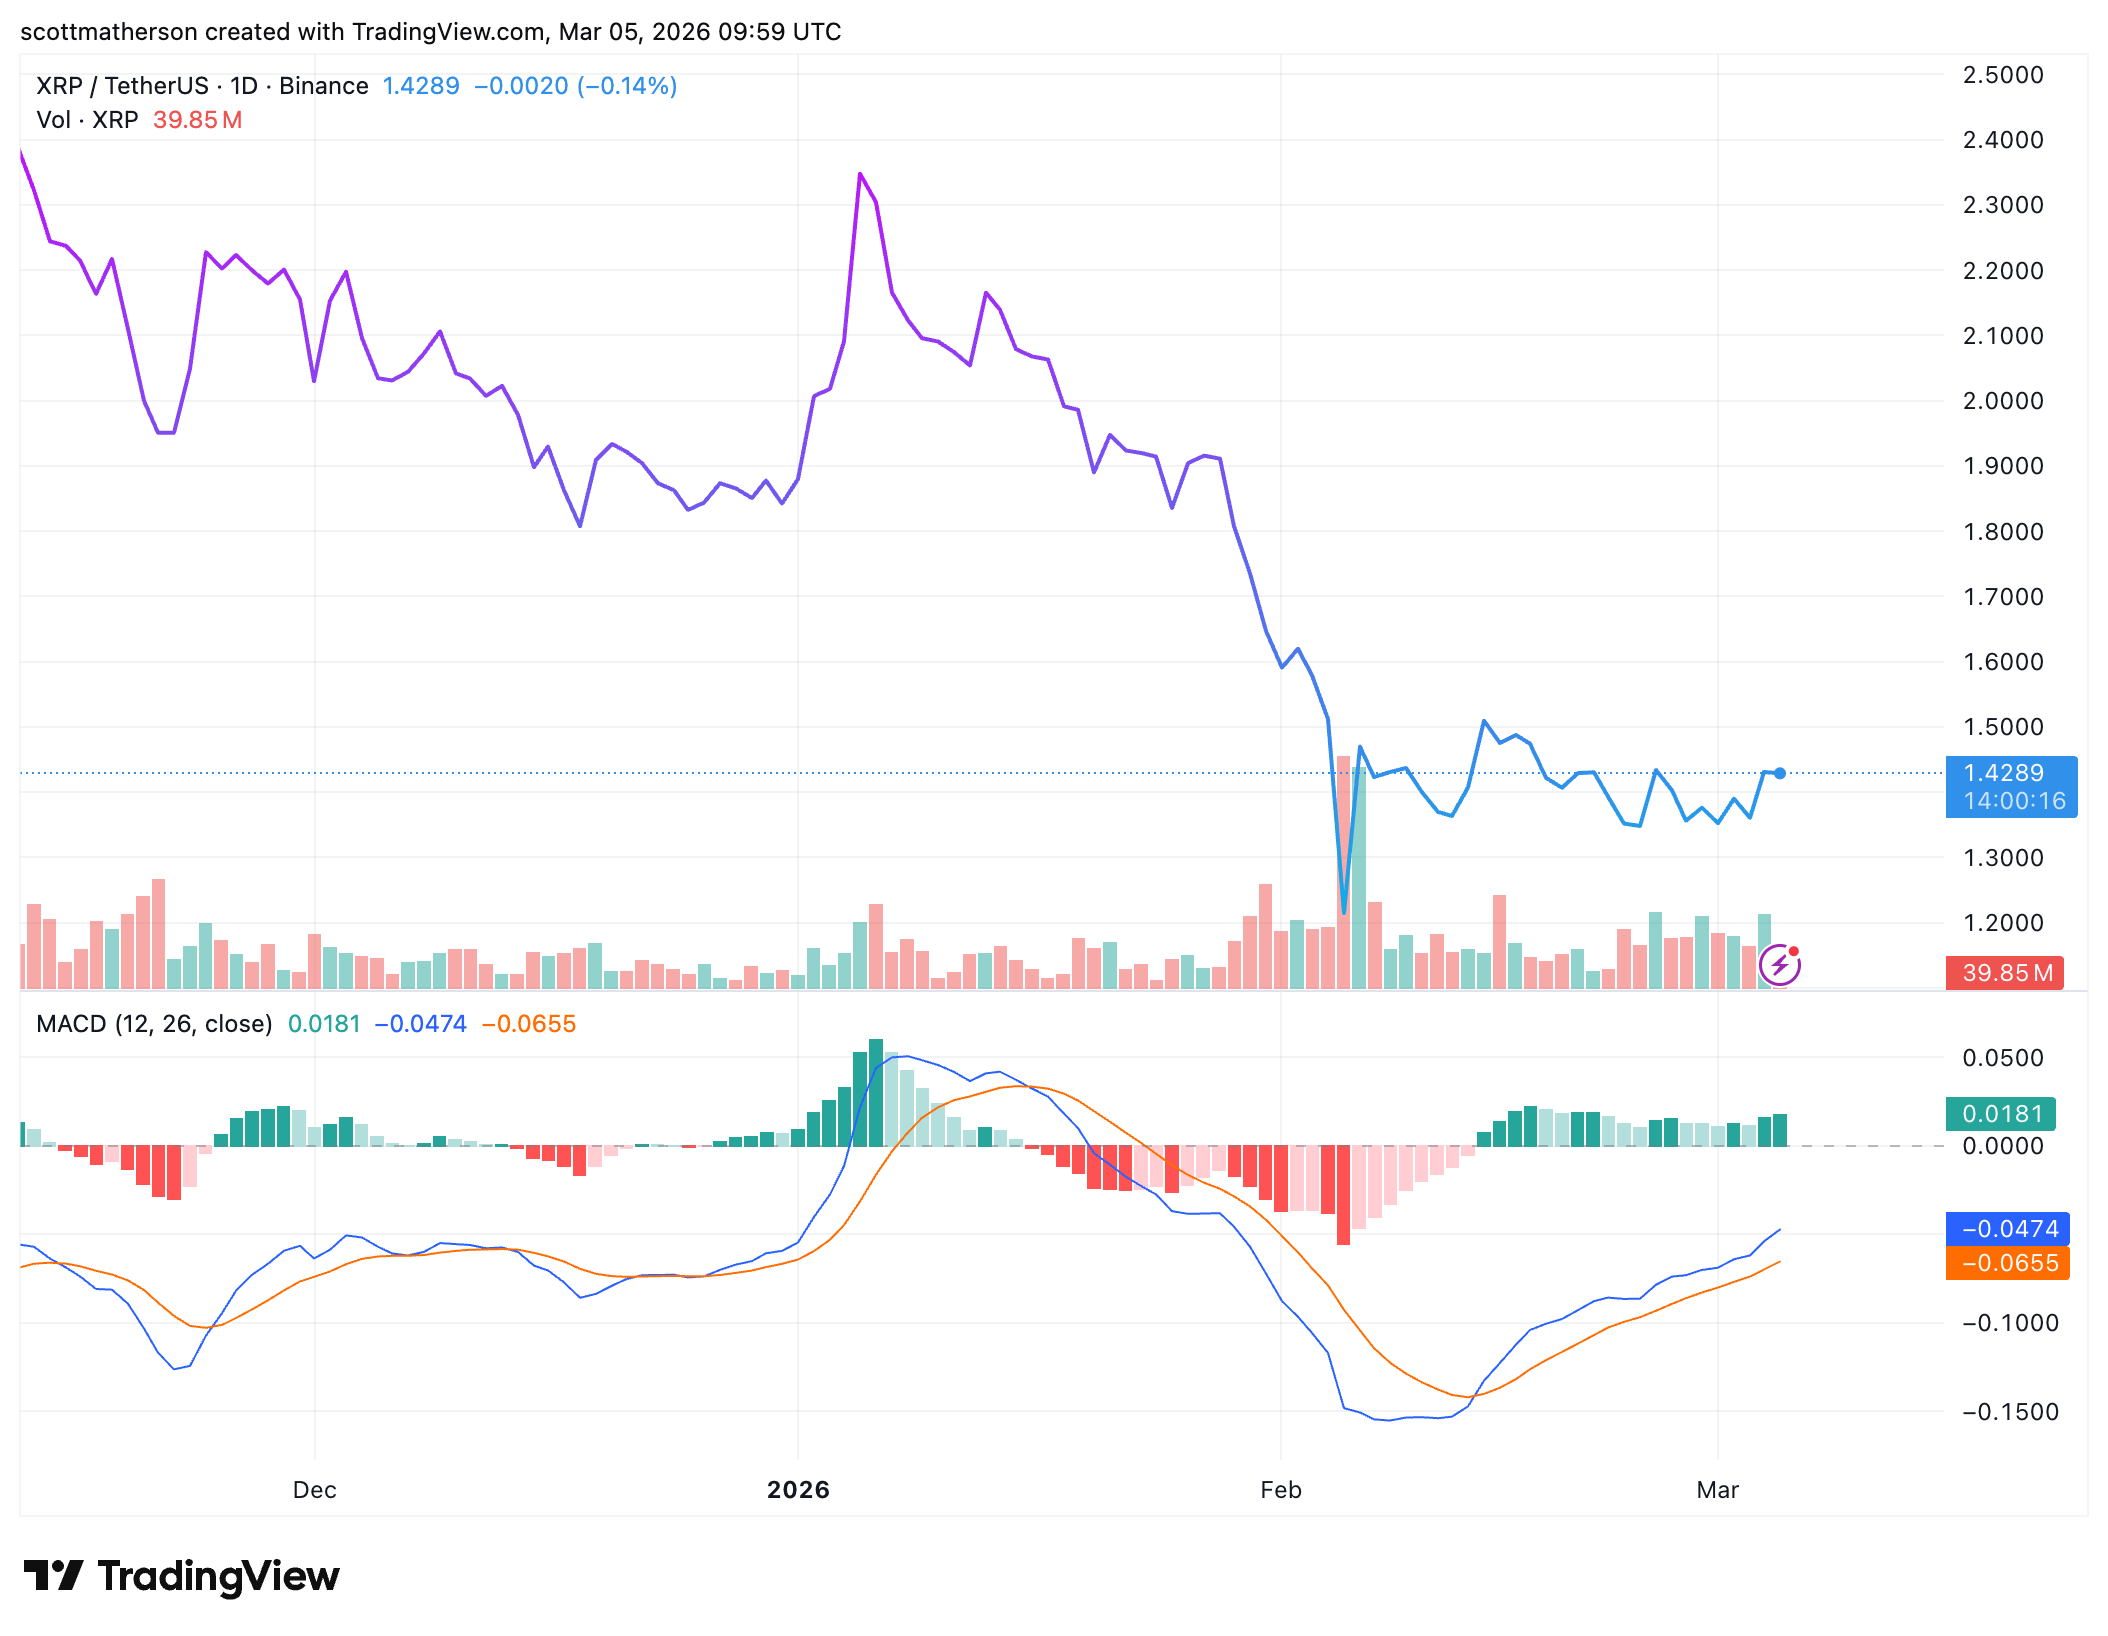Select the Vol · XRP indicator legend
The height and width of the screenshot is (1636, 2108).
point(88,120)
